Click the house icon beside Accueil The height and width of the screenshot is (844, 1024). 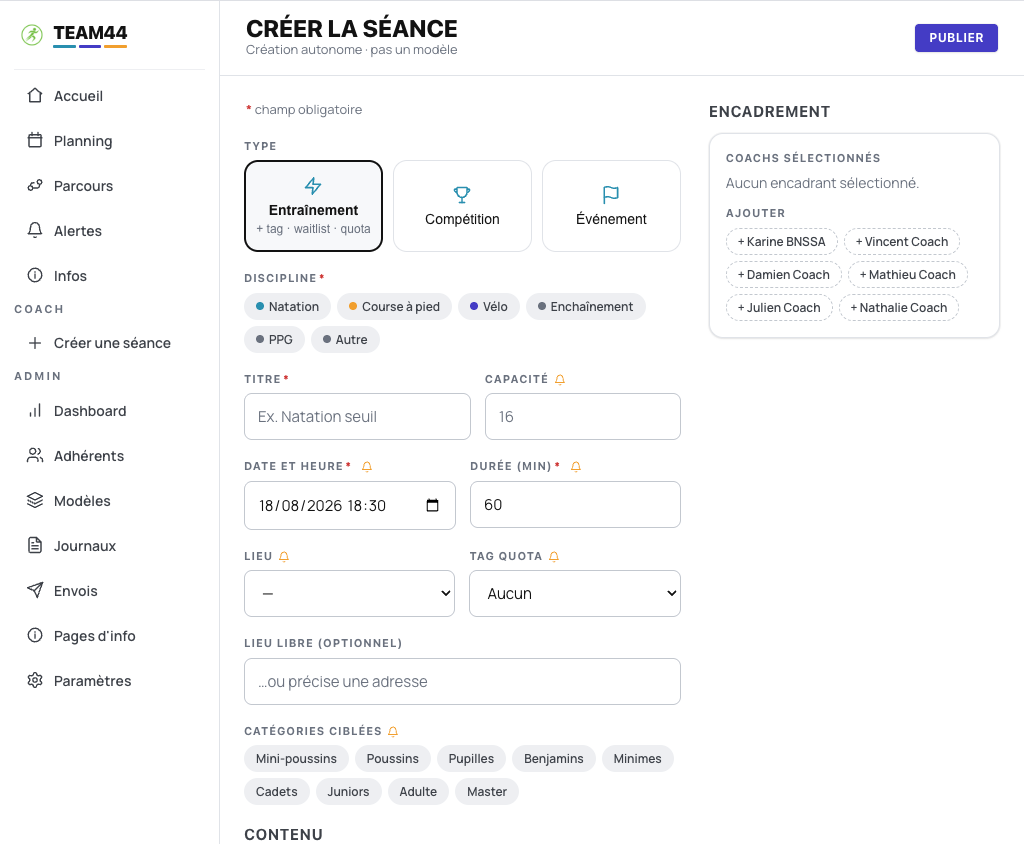coord(35,95)
